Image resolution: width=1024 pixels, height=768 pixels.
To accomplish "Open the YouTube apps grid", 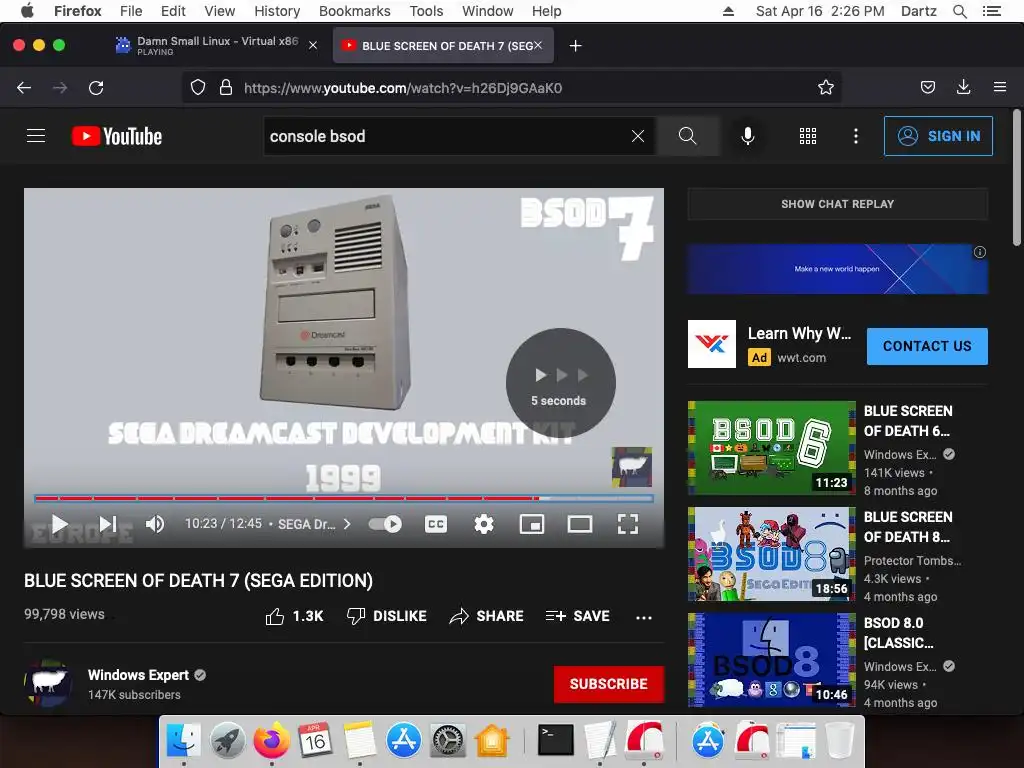I will (x=808, y=136).
